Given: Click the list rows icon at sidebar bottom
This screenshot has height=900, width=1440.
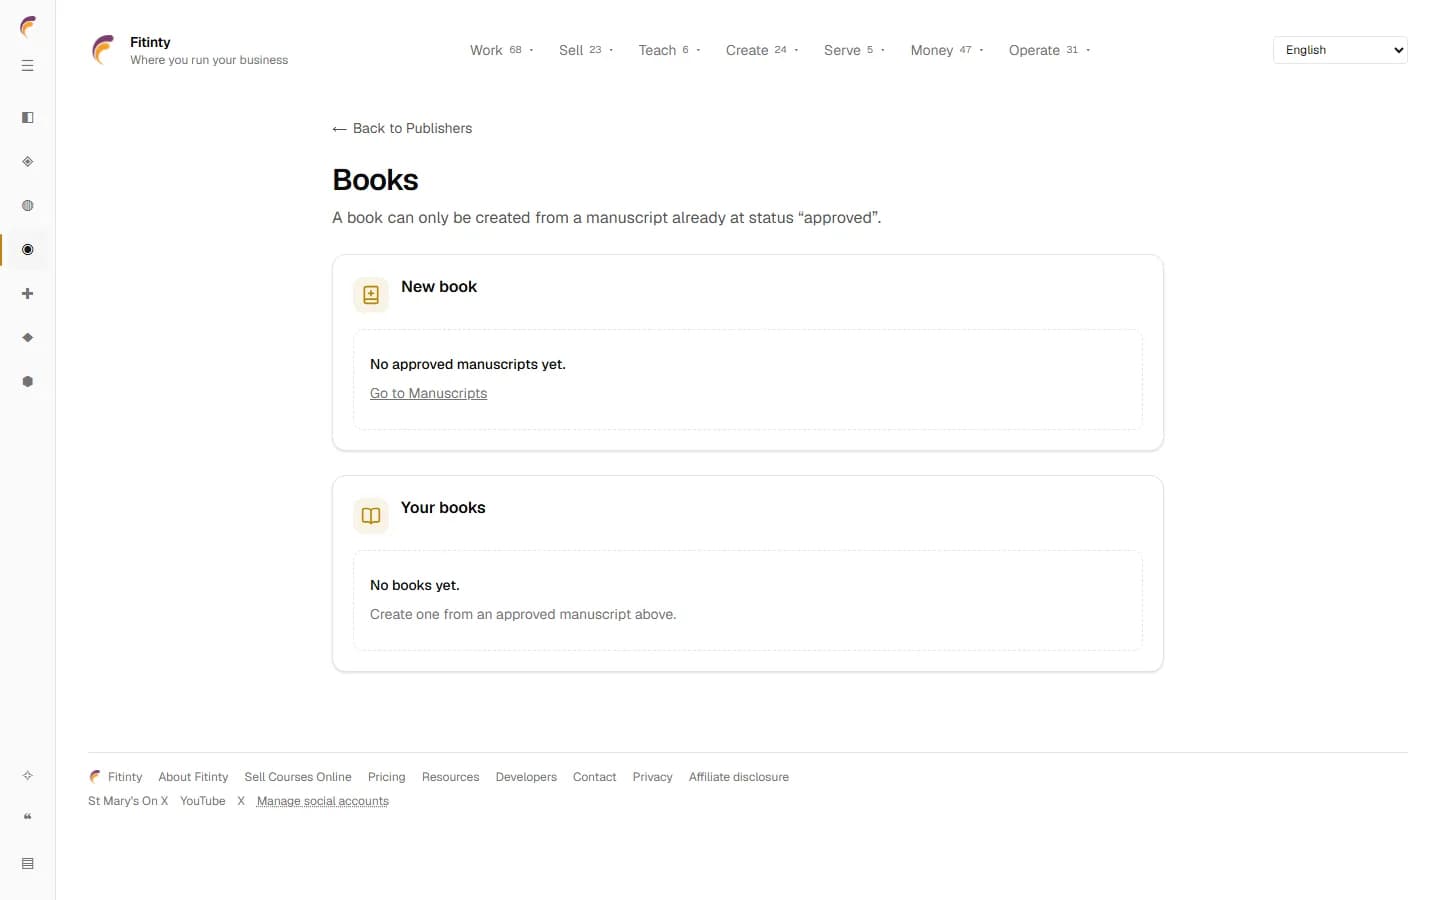Looking at the screenshot, I should 28,864.
